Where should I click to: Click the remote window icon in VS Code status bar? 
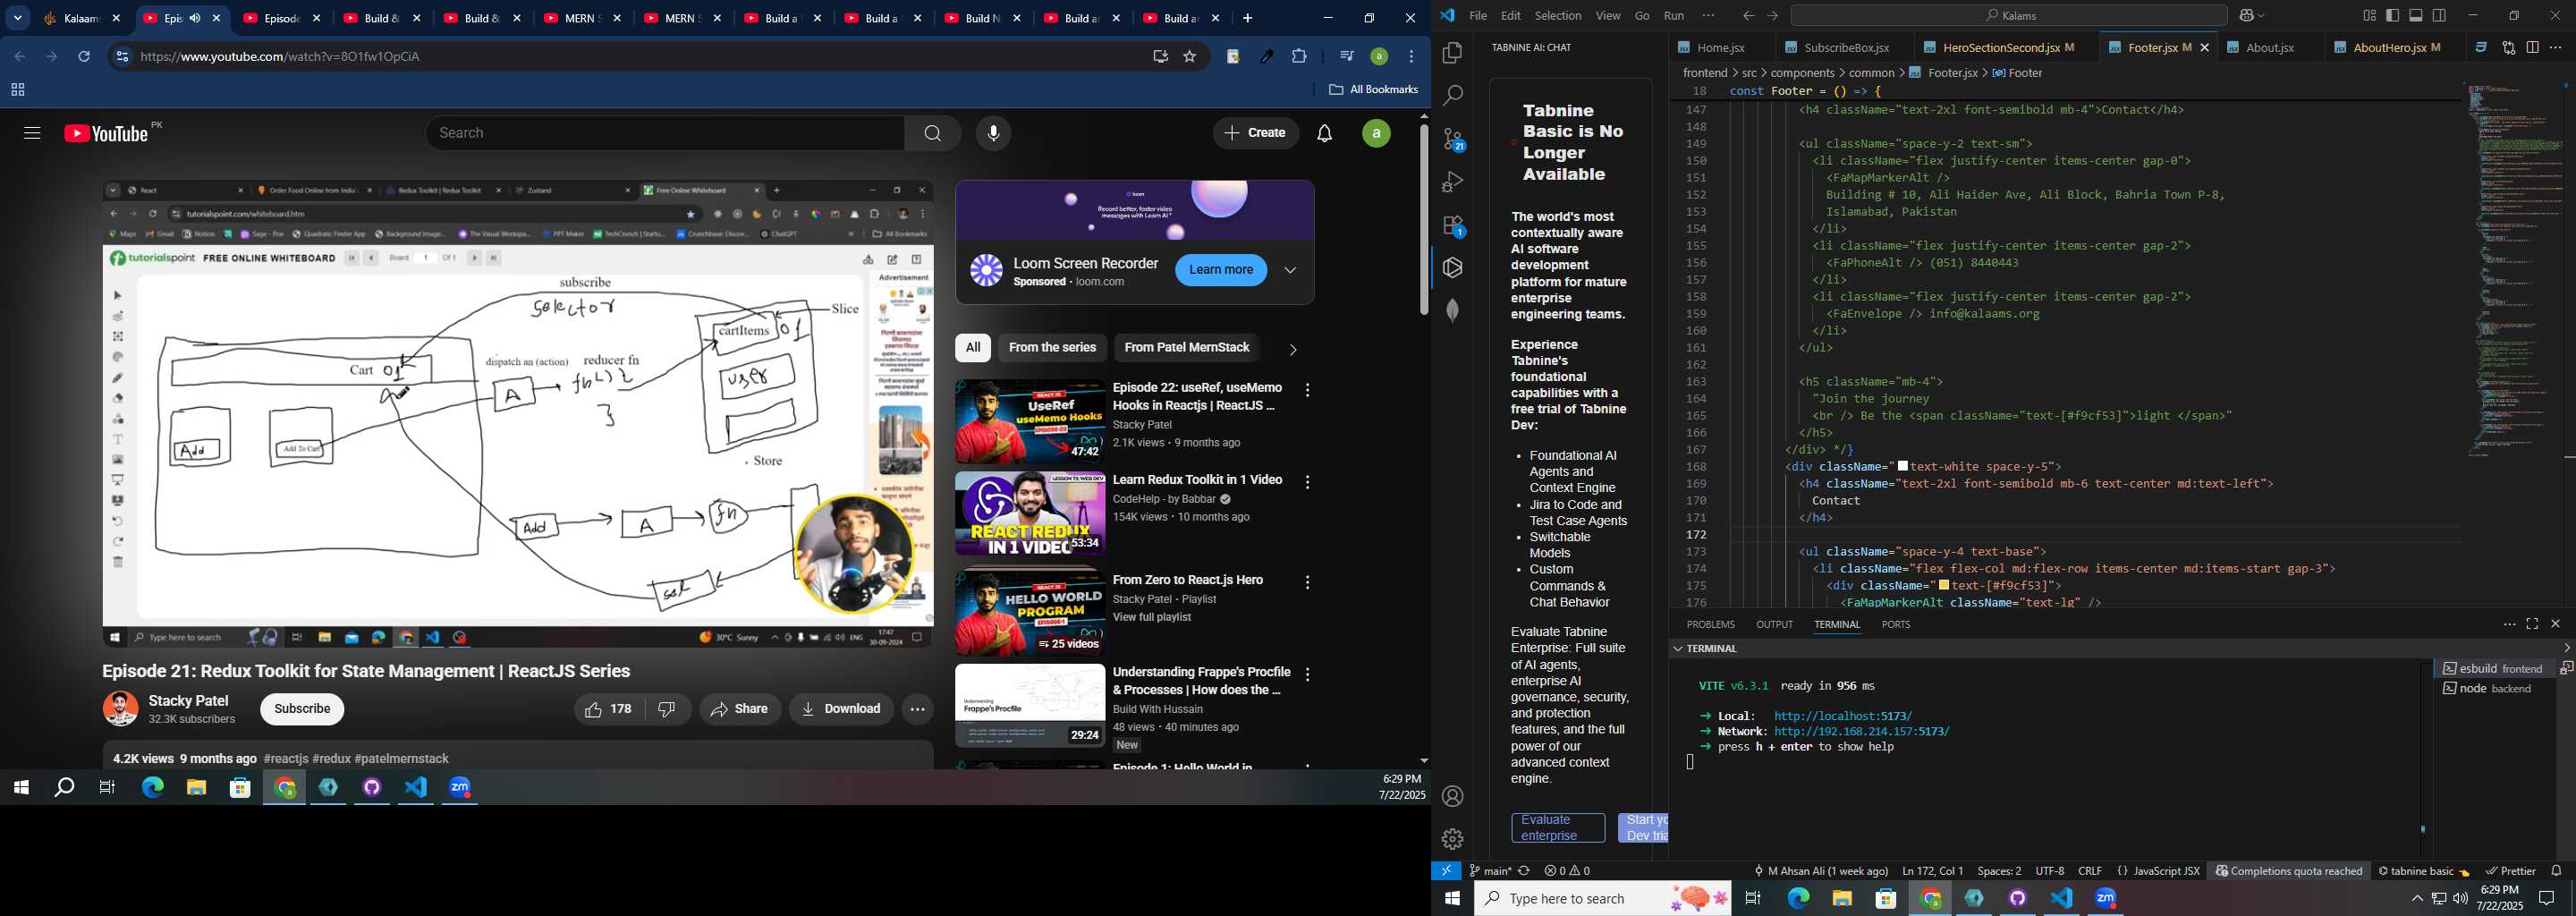pos(1446,871)
